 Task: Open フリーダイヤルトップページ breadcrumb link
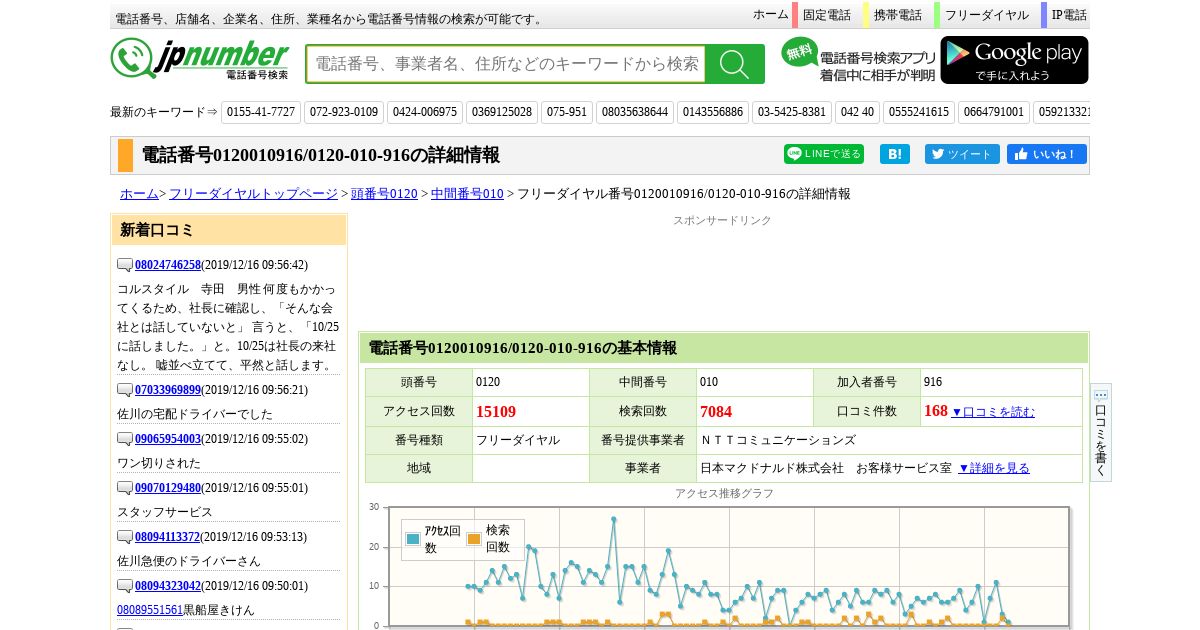pos(253,194)
